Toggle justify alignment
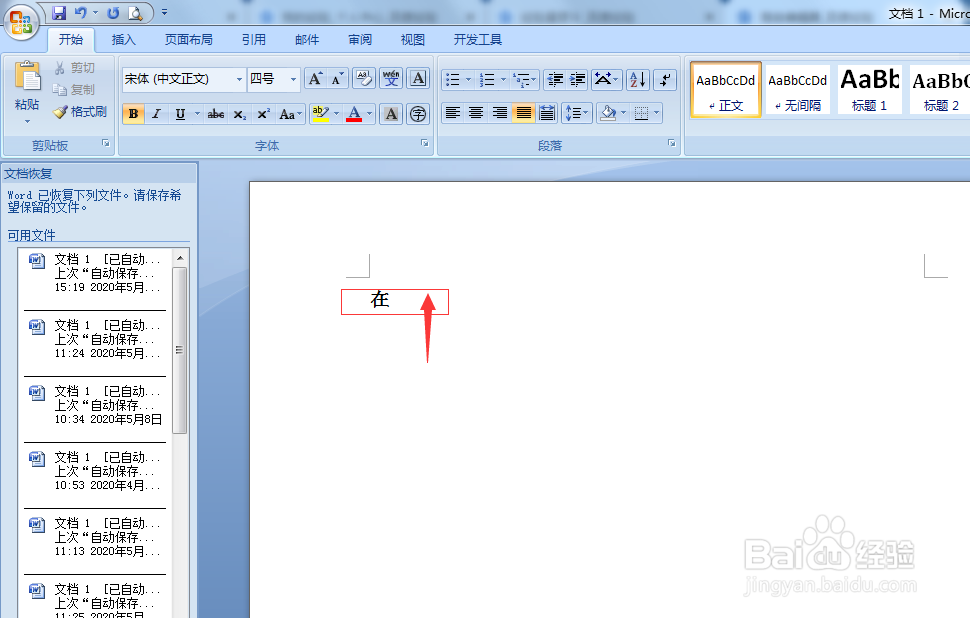 pos(523,113)
